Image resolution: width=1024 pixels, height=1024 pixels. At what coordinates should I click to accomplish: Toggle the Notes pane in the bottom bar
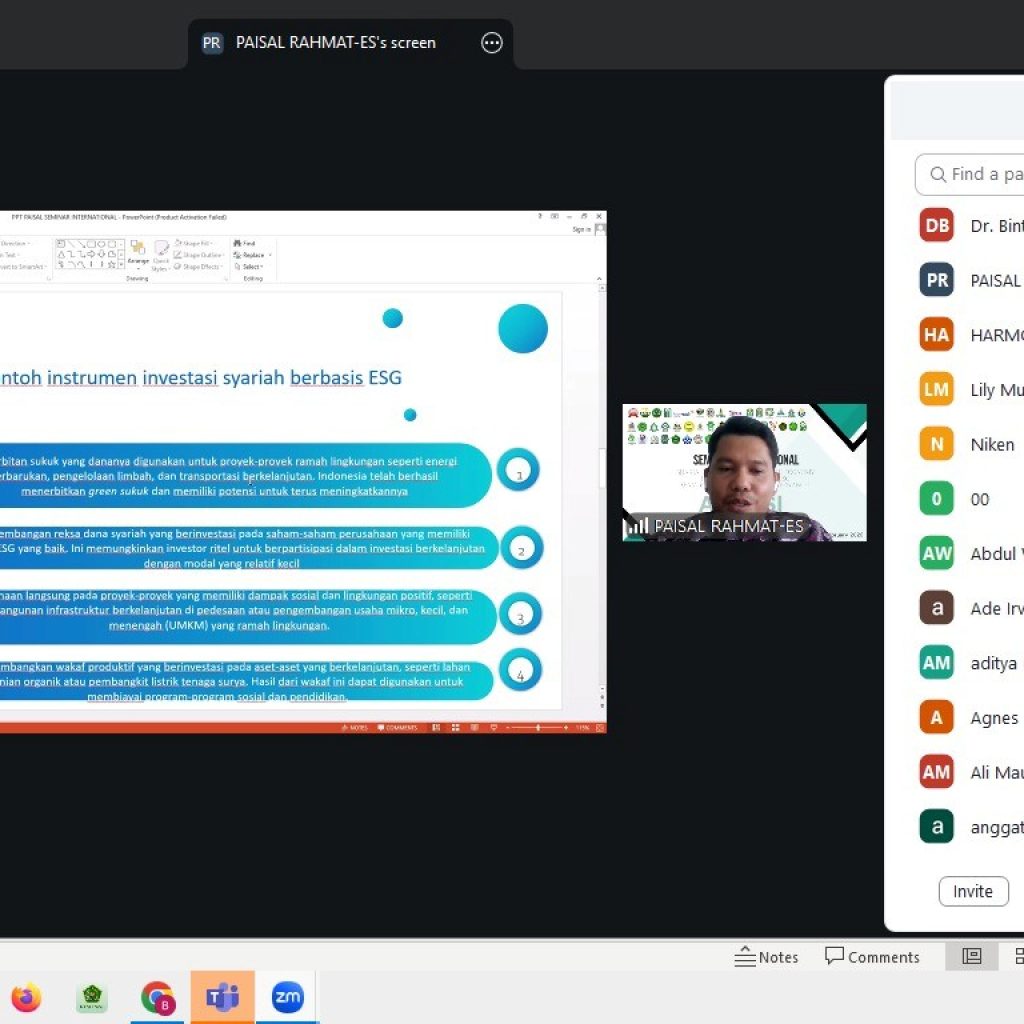(x=767, y=957)
